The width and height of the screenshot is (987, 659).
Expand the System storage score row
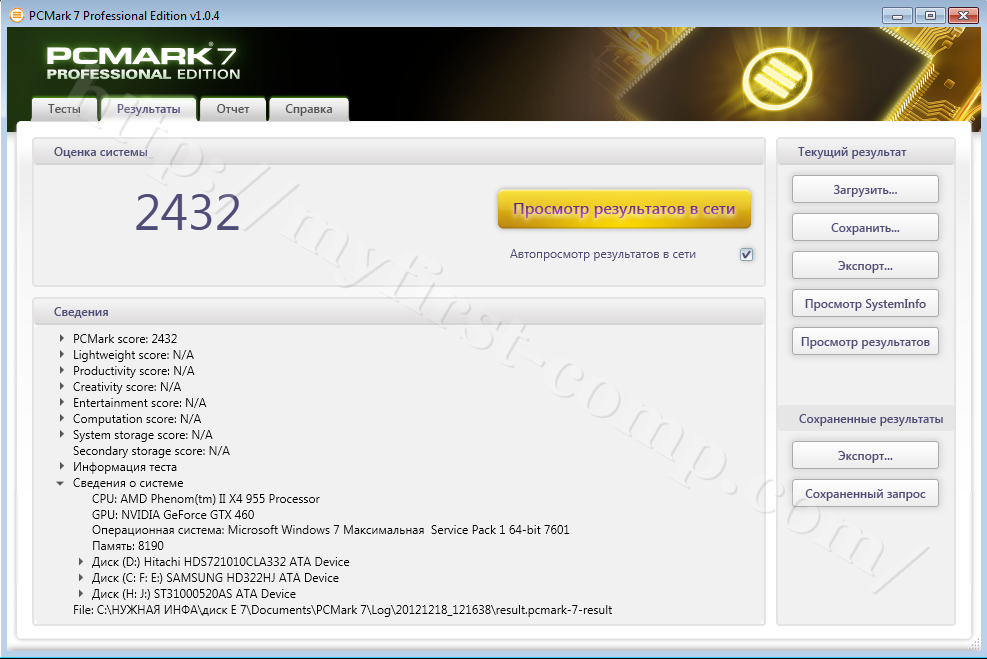click(62, 434)
